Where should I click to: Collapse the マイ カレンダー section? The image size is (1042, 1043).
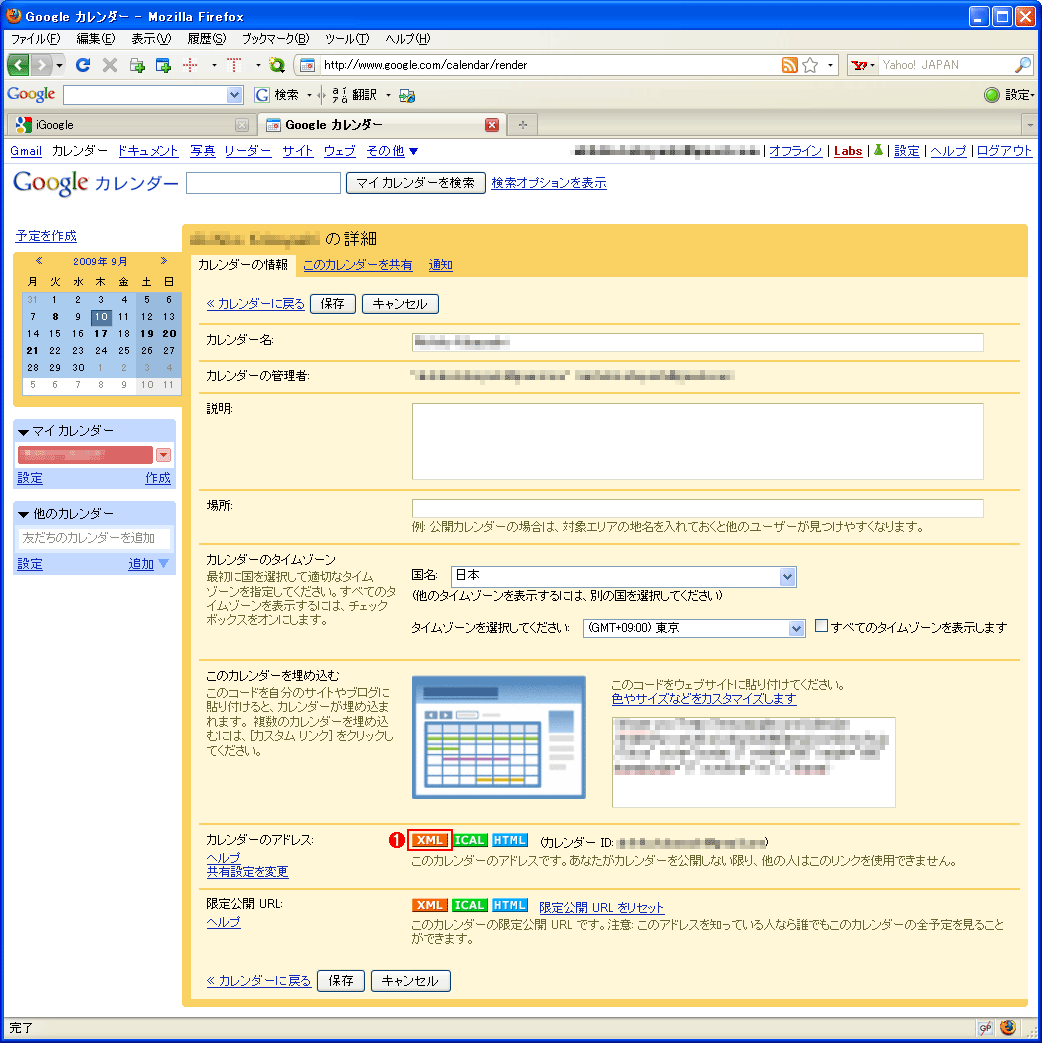click(x=23, y=432)
